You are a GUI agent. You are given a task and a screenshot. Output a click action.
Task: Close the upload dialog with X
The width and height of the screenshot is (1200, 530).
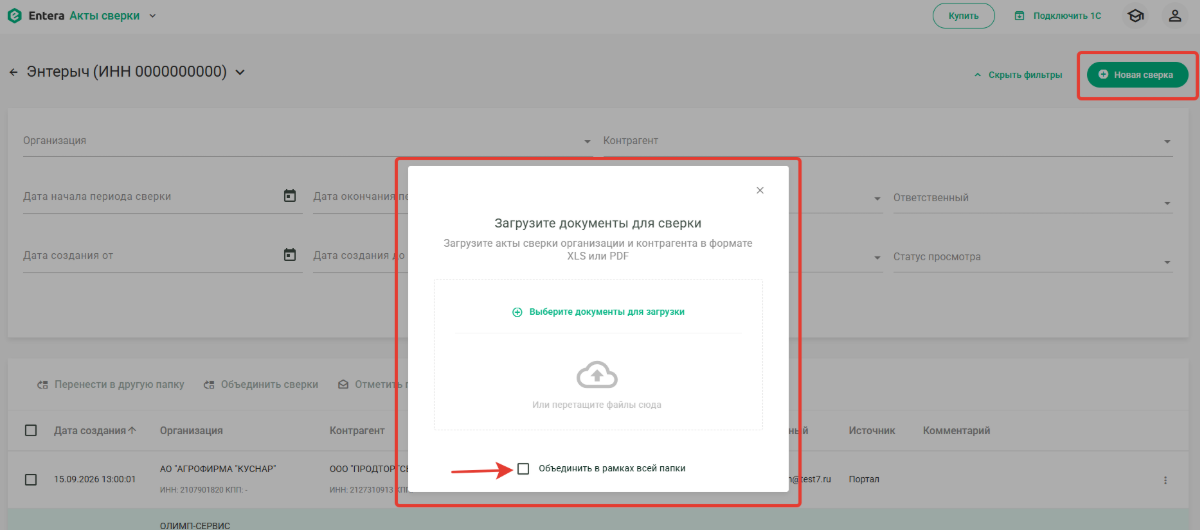(x=760, y=190)
